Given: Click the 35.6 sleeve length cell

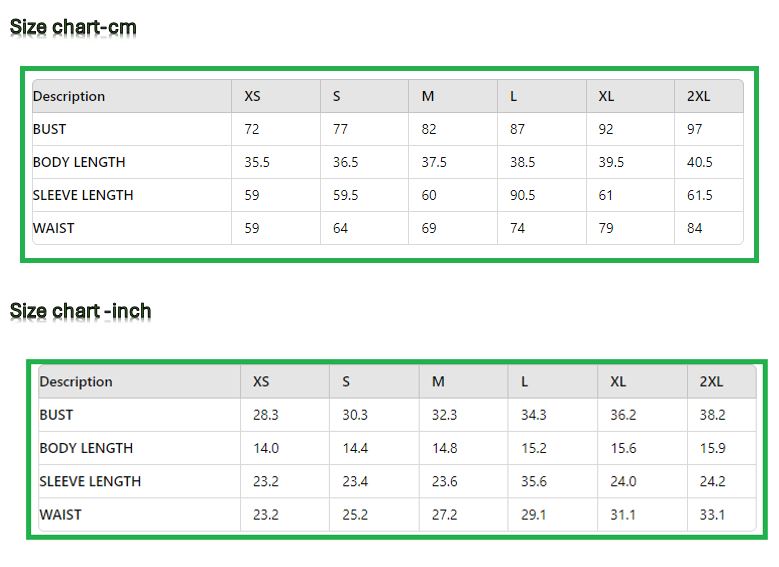Looking at the screenshot, I should (534, 481).
